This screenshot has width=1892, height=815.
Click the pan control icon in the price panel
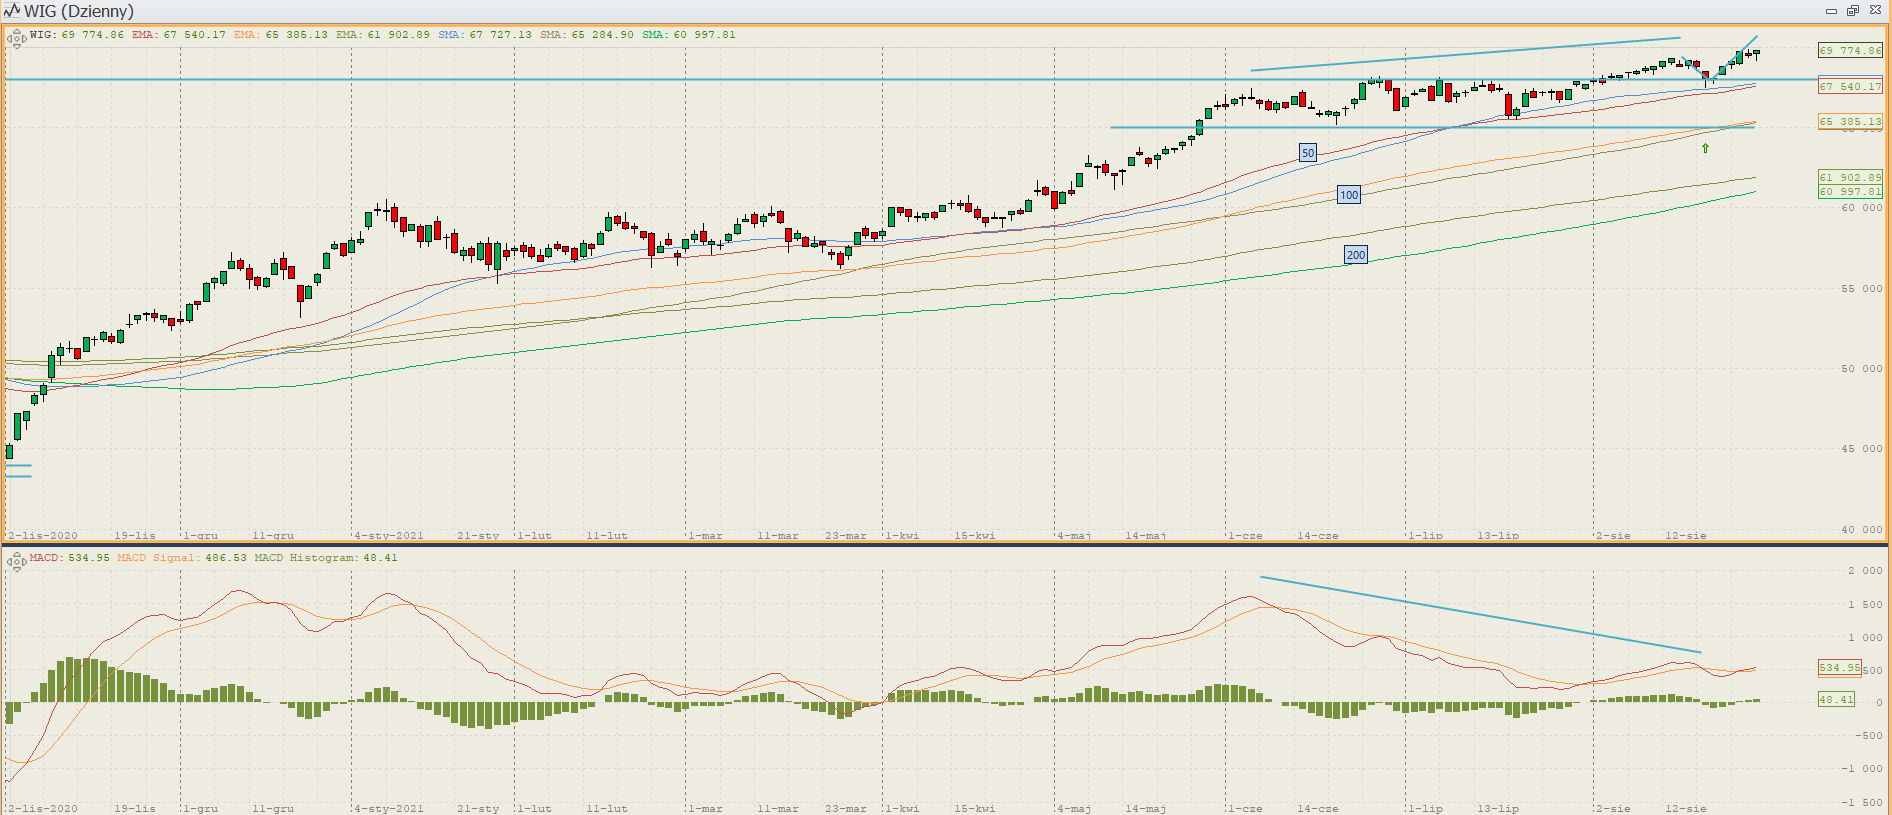pos(16,39)
